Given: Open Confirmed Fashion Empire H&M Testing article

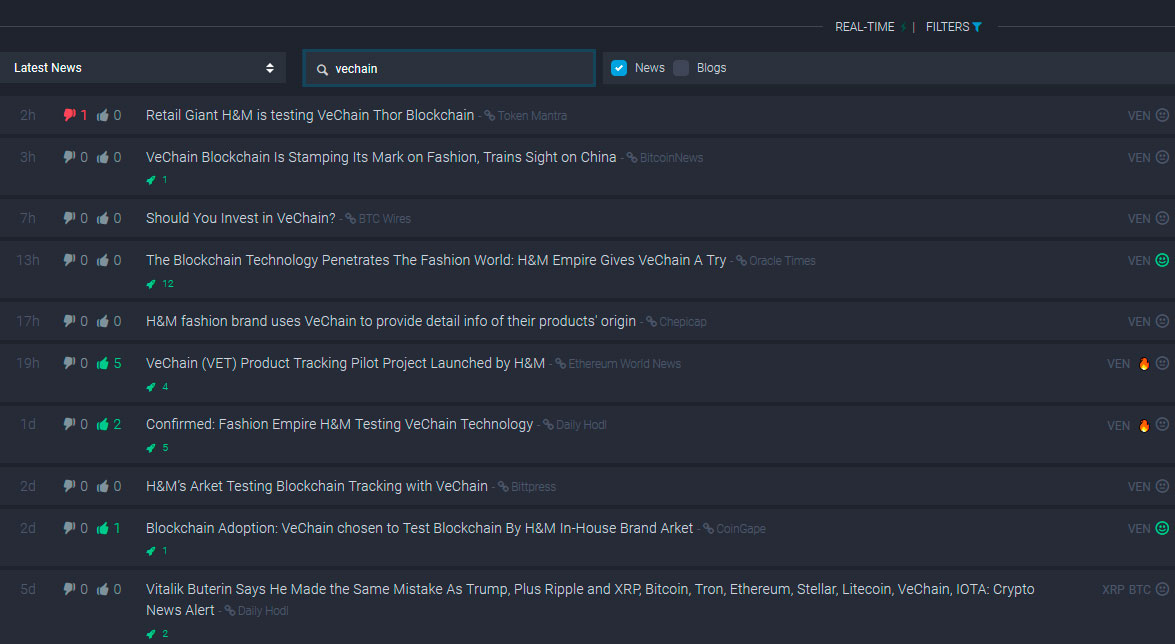Looking at the screenshot, I should click(339, 424).
